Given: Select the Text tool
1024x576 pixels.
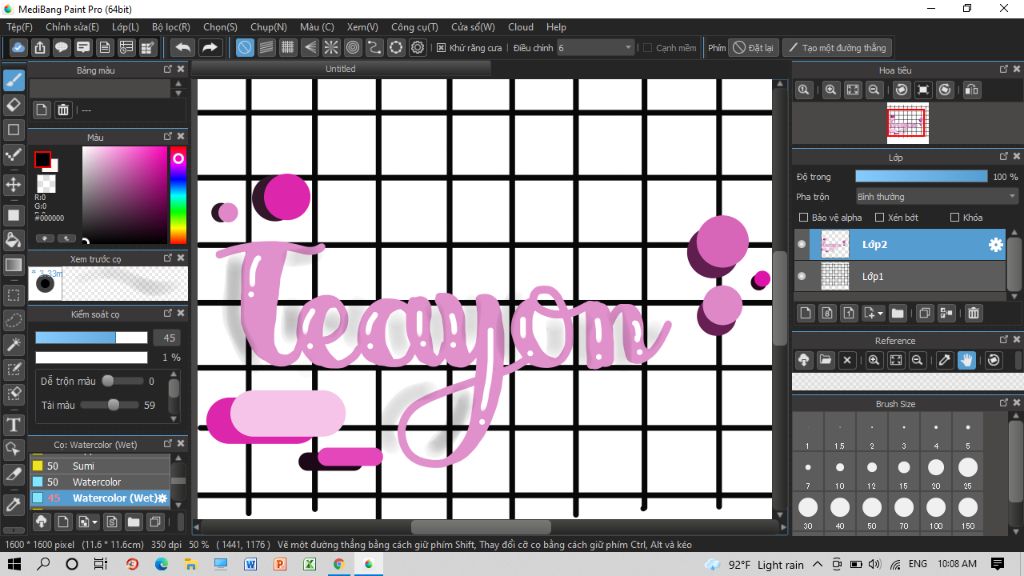Looking at the screenshot, I should pos(13,425).
